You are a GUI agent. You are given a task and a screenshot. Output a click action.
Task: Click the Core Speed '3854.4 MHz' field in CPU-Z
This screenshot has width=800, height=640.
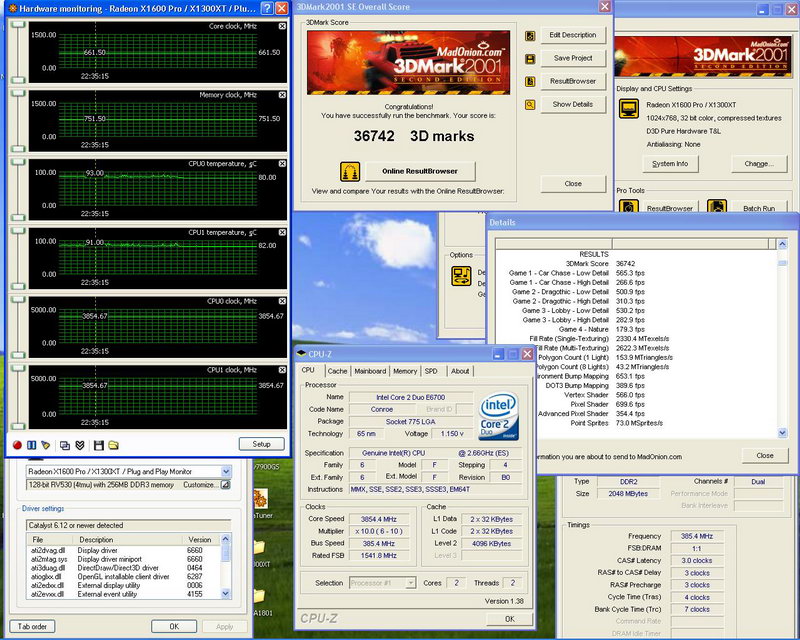click(x=379, y=519)
